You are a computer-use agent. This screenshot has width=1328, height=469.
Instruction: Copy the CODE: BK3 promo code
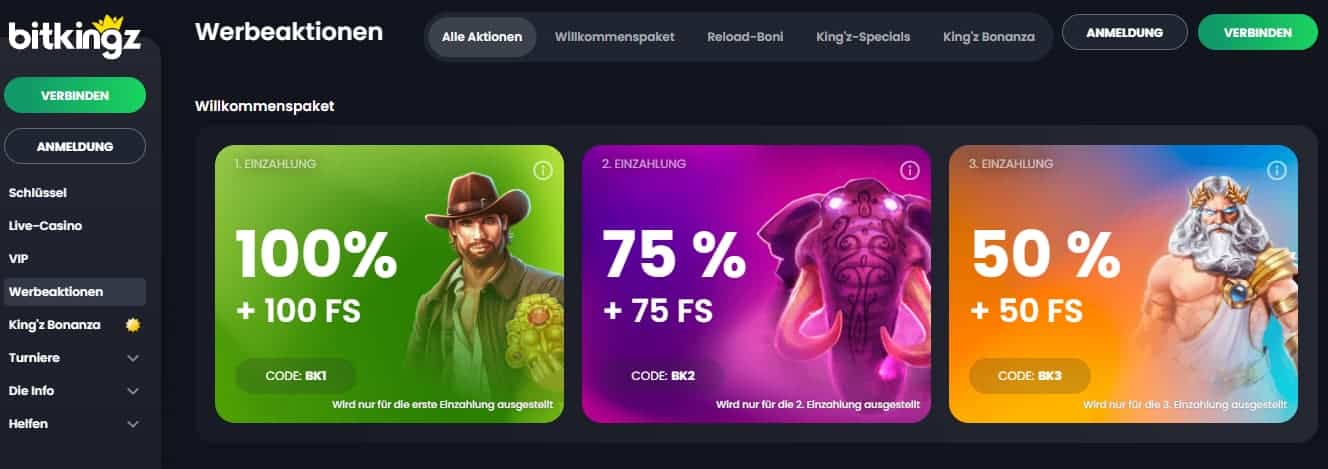(1030, 376)
